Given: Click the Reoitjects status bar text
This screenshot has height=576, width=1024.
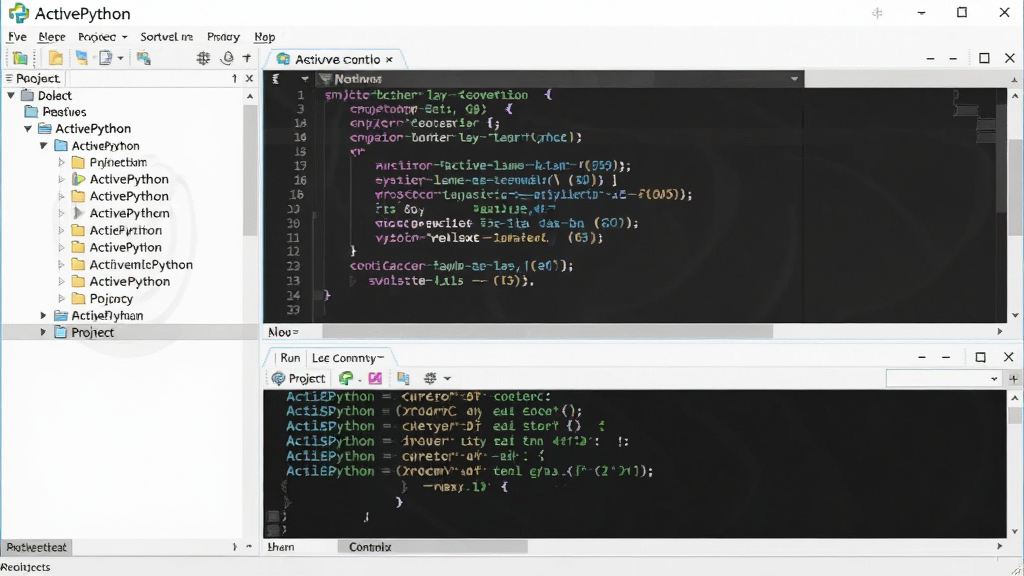Looking at the screenshot, I should 26,567.
